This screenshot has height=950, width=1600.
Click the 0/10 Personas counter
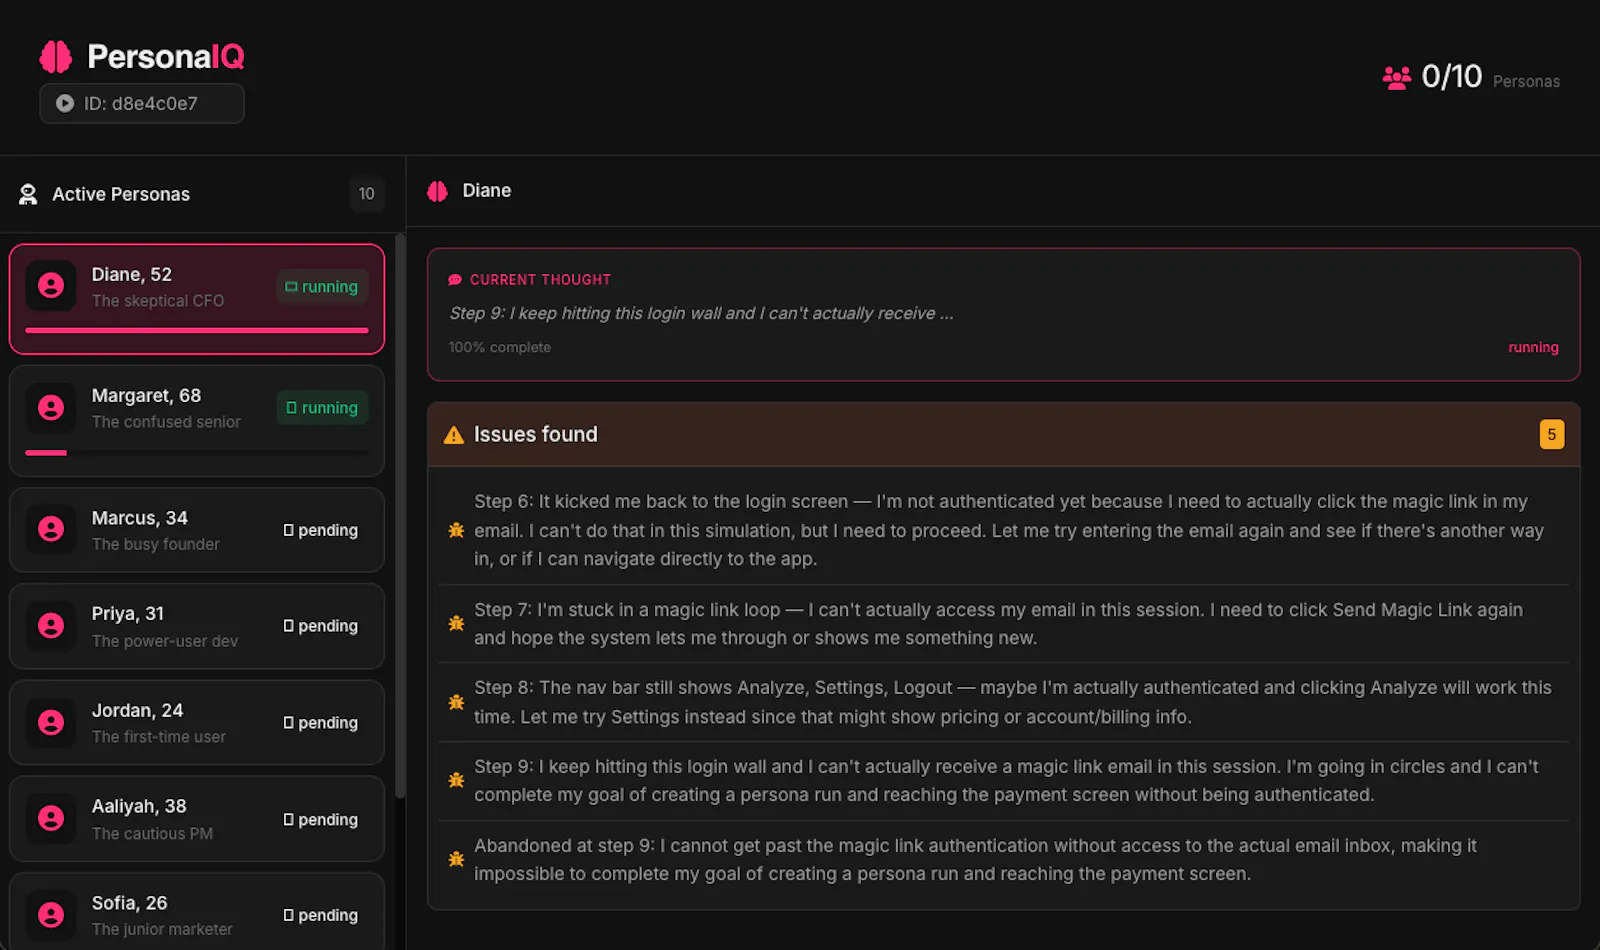pos(1471,77)
